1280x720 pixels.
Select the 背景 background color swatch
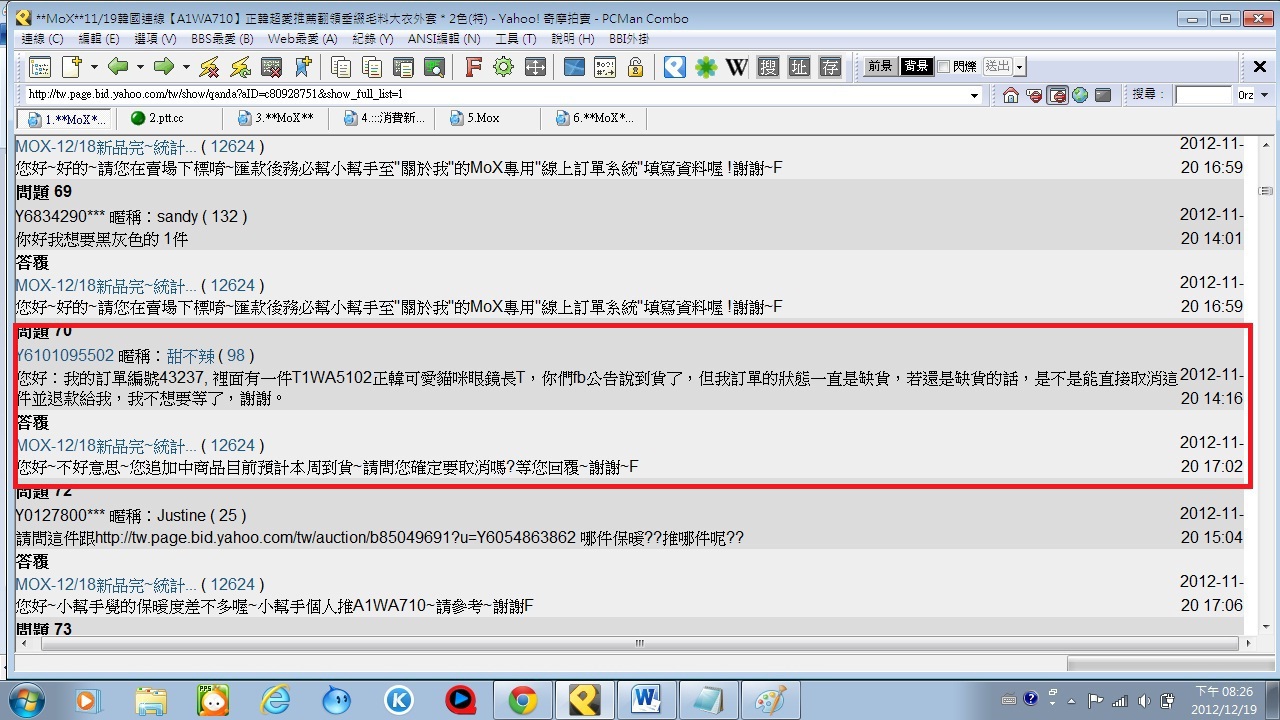(x=916, y=66)
